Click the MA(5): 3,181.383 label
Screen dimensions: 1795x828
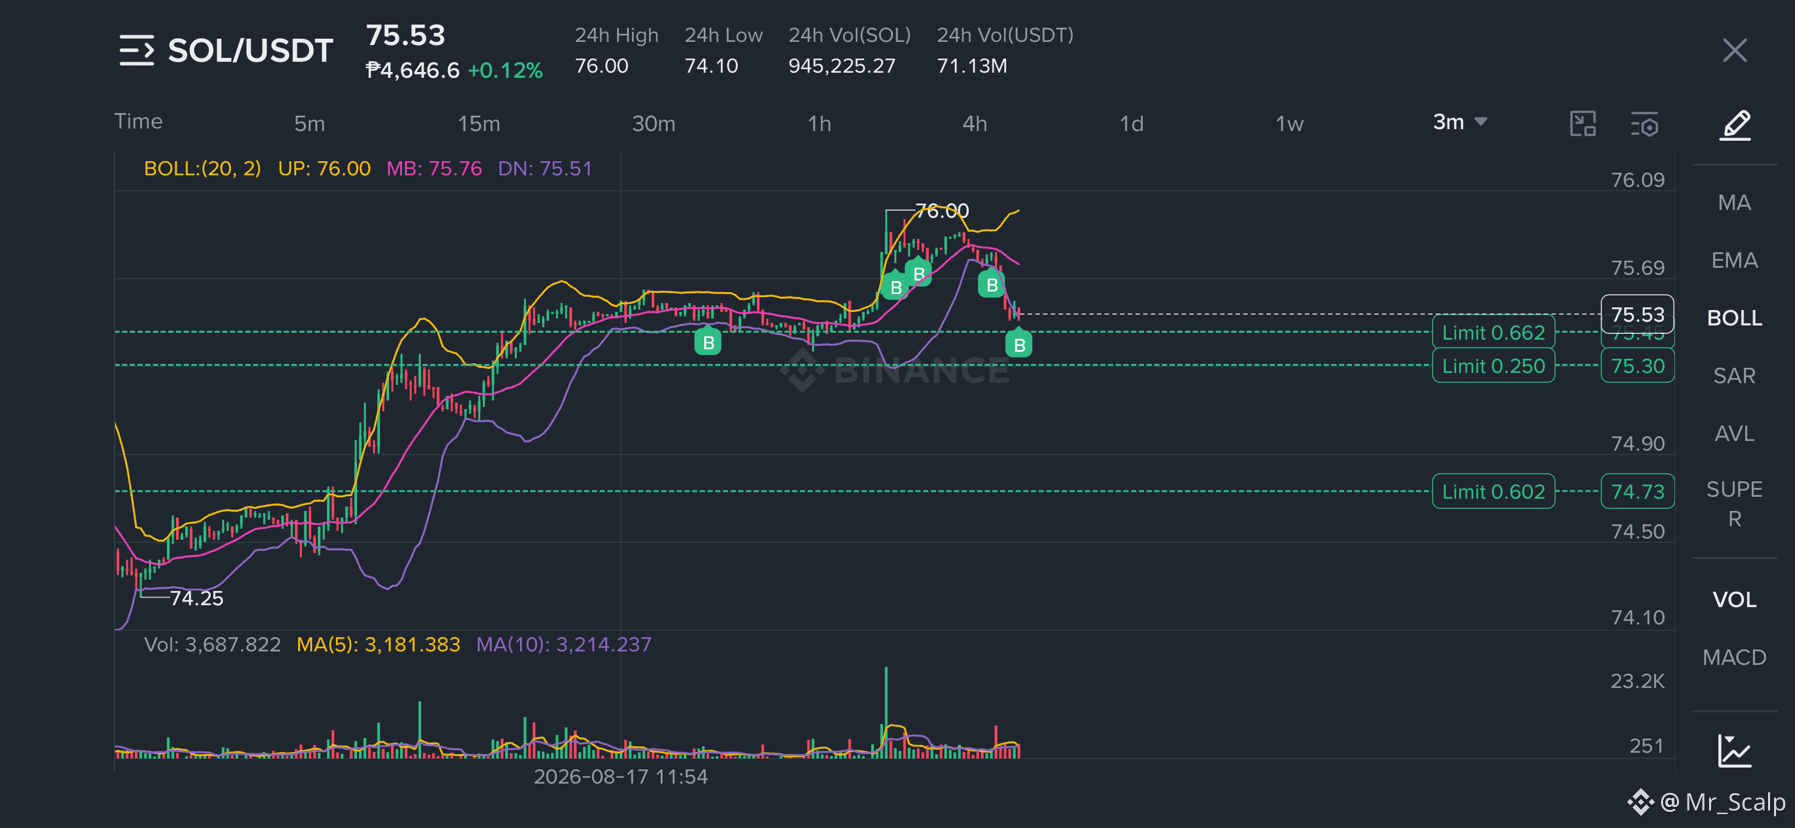[378, 645]
